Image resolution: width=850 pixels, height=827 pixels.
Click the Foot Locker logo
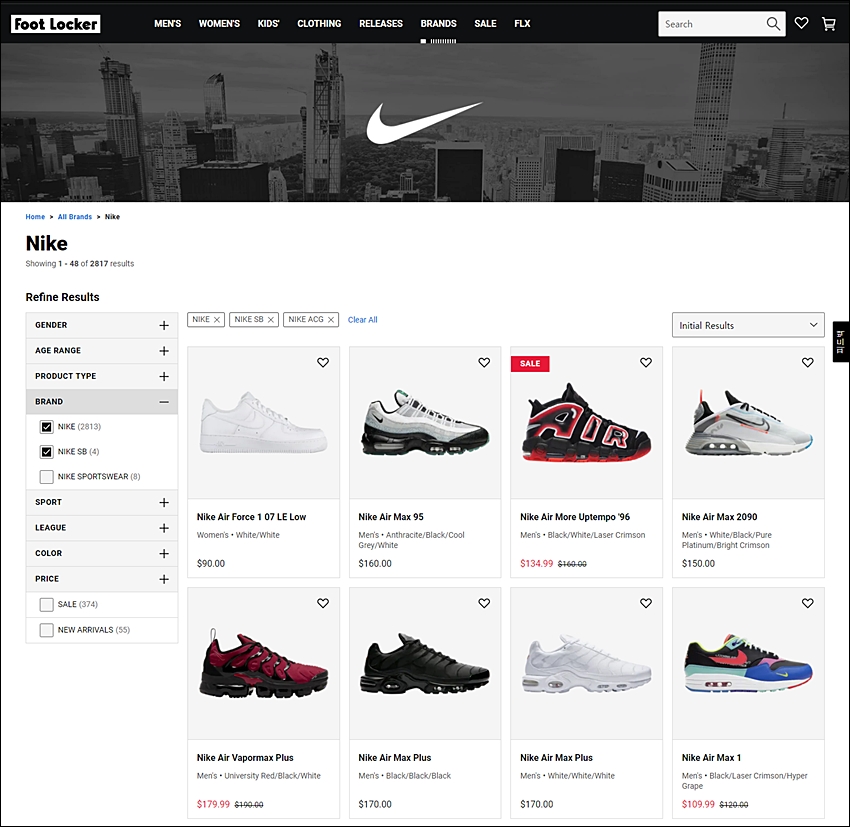(55, 24)
